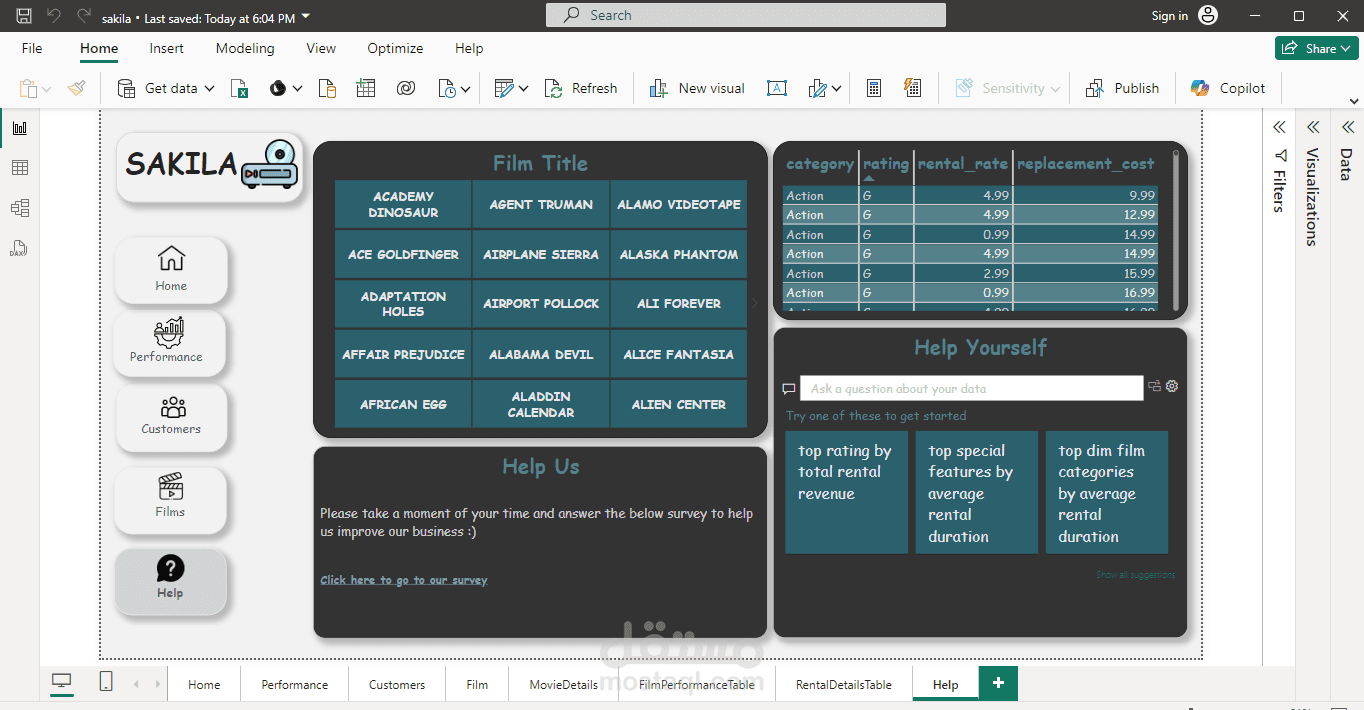Click the Transform data table-pencil icon
The image size is (1364, 710).
coord(504,88)
